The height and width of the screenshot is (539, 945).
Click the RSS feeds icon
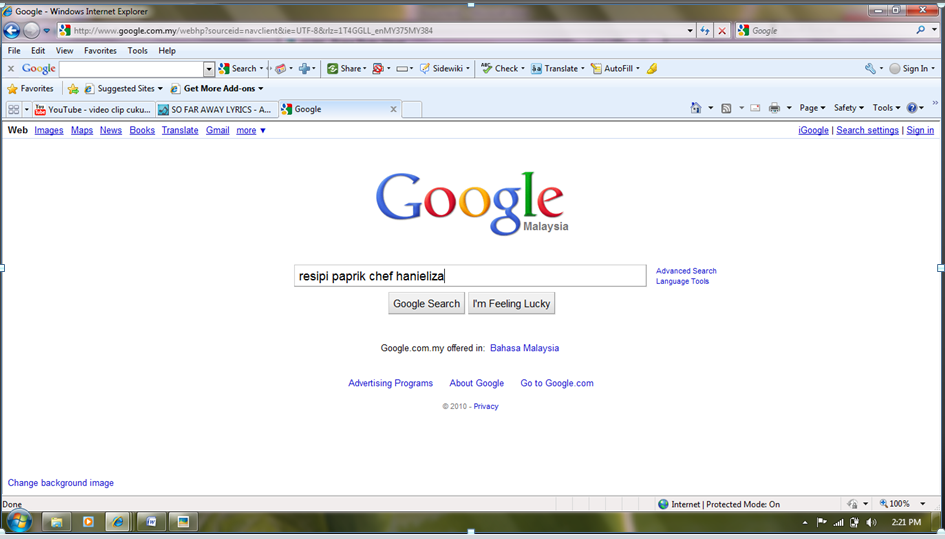[x=726, y=108]
